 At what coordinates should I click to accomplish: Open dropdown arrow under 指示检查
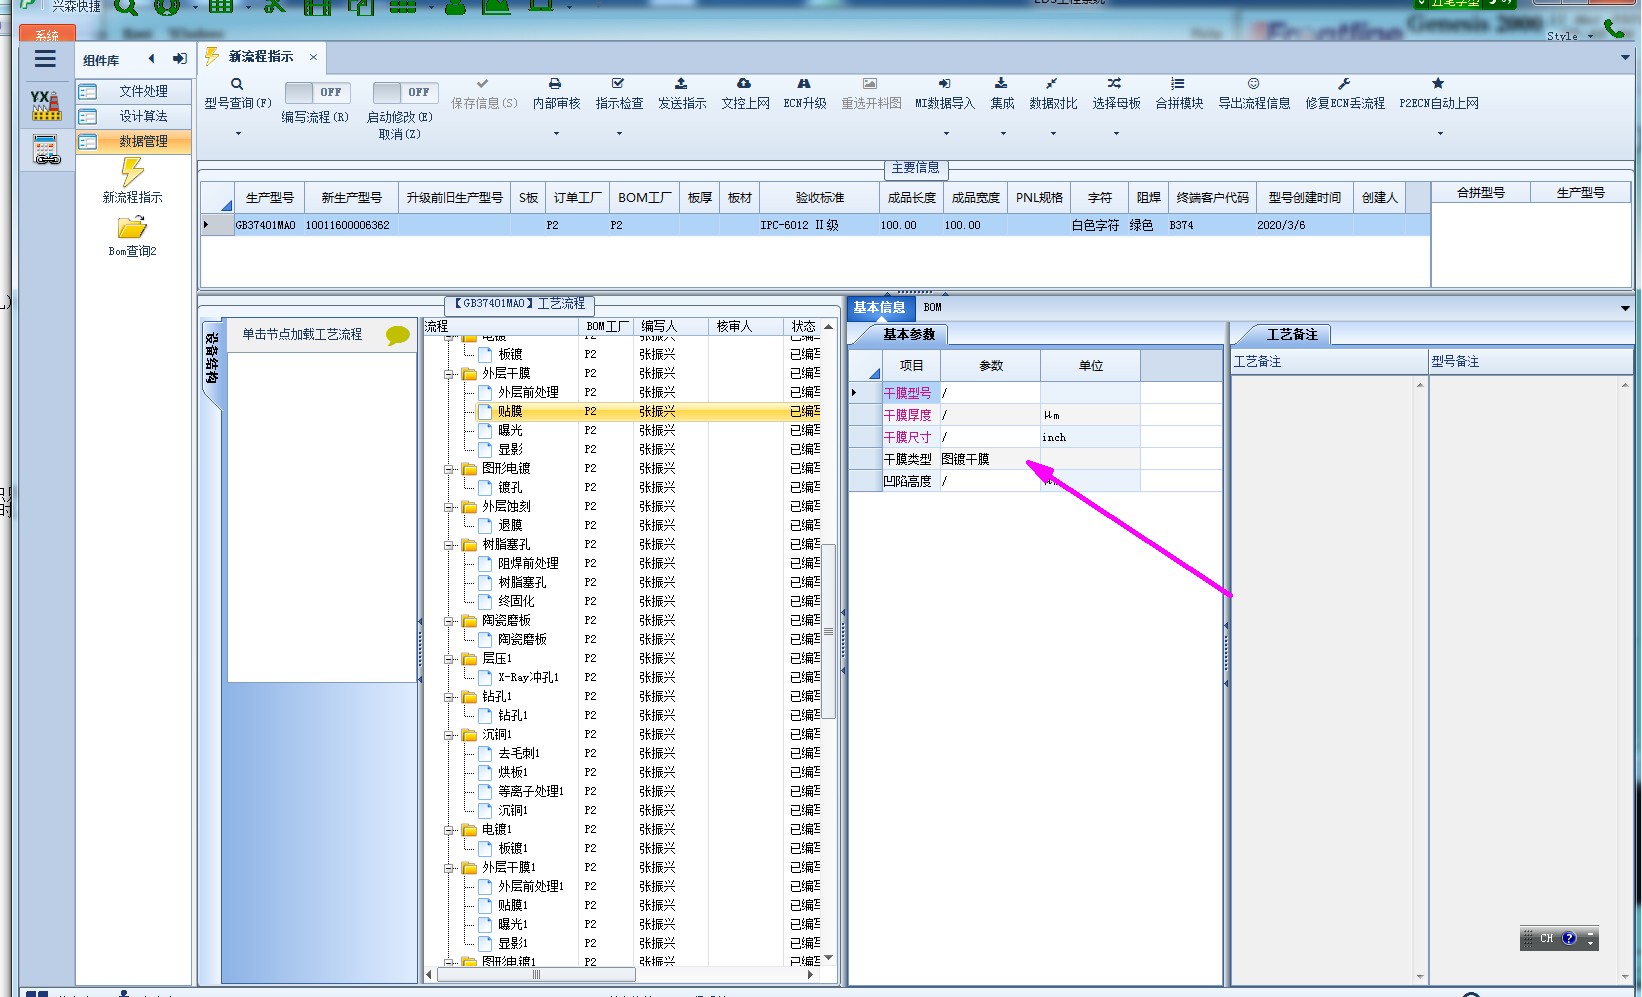[x=619, y=133]
